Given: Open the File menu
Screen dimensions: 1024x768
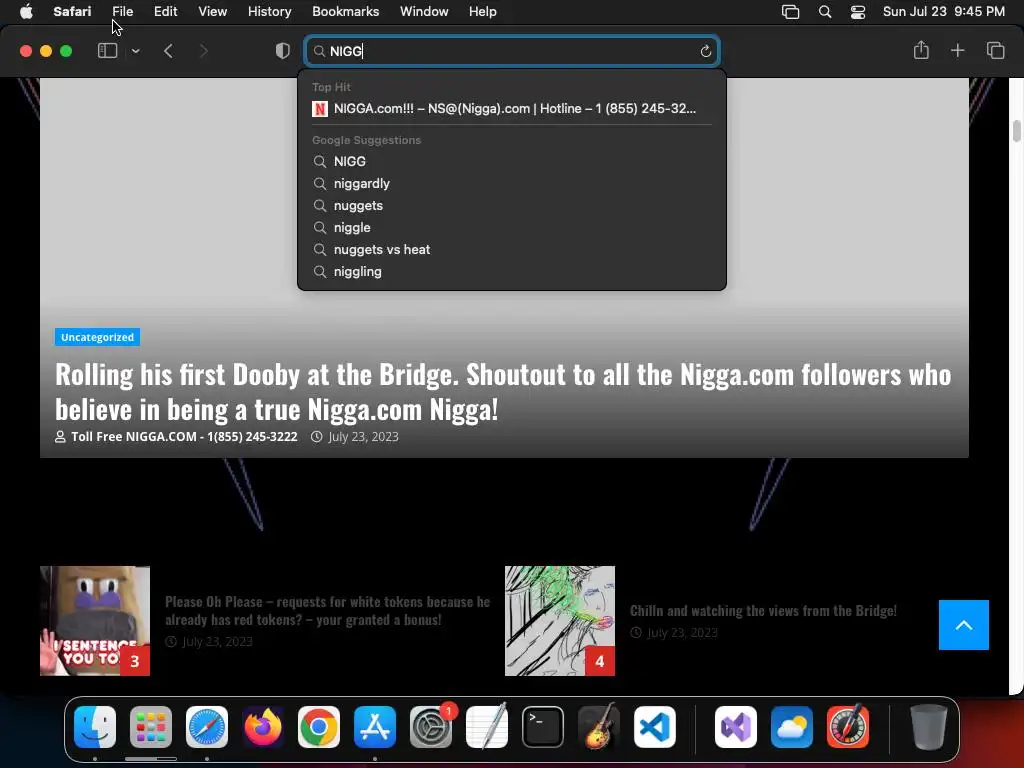Looking at the screenshot, I should [122, 12].
